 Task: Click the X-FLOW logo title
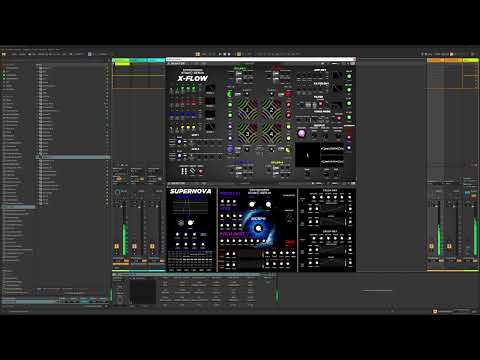click(193, 79)
